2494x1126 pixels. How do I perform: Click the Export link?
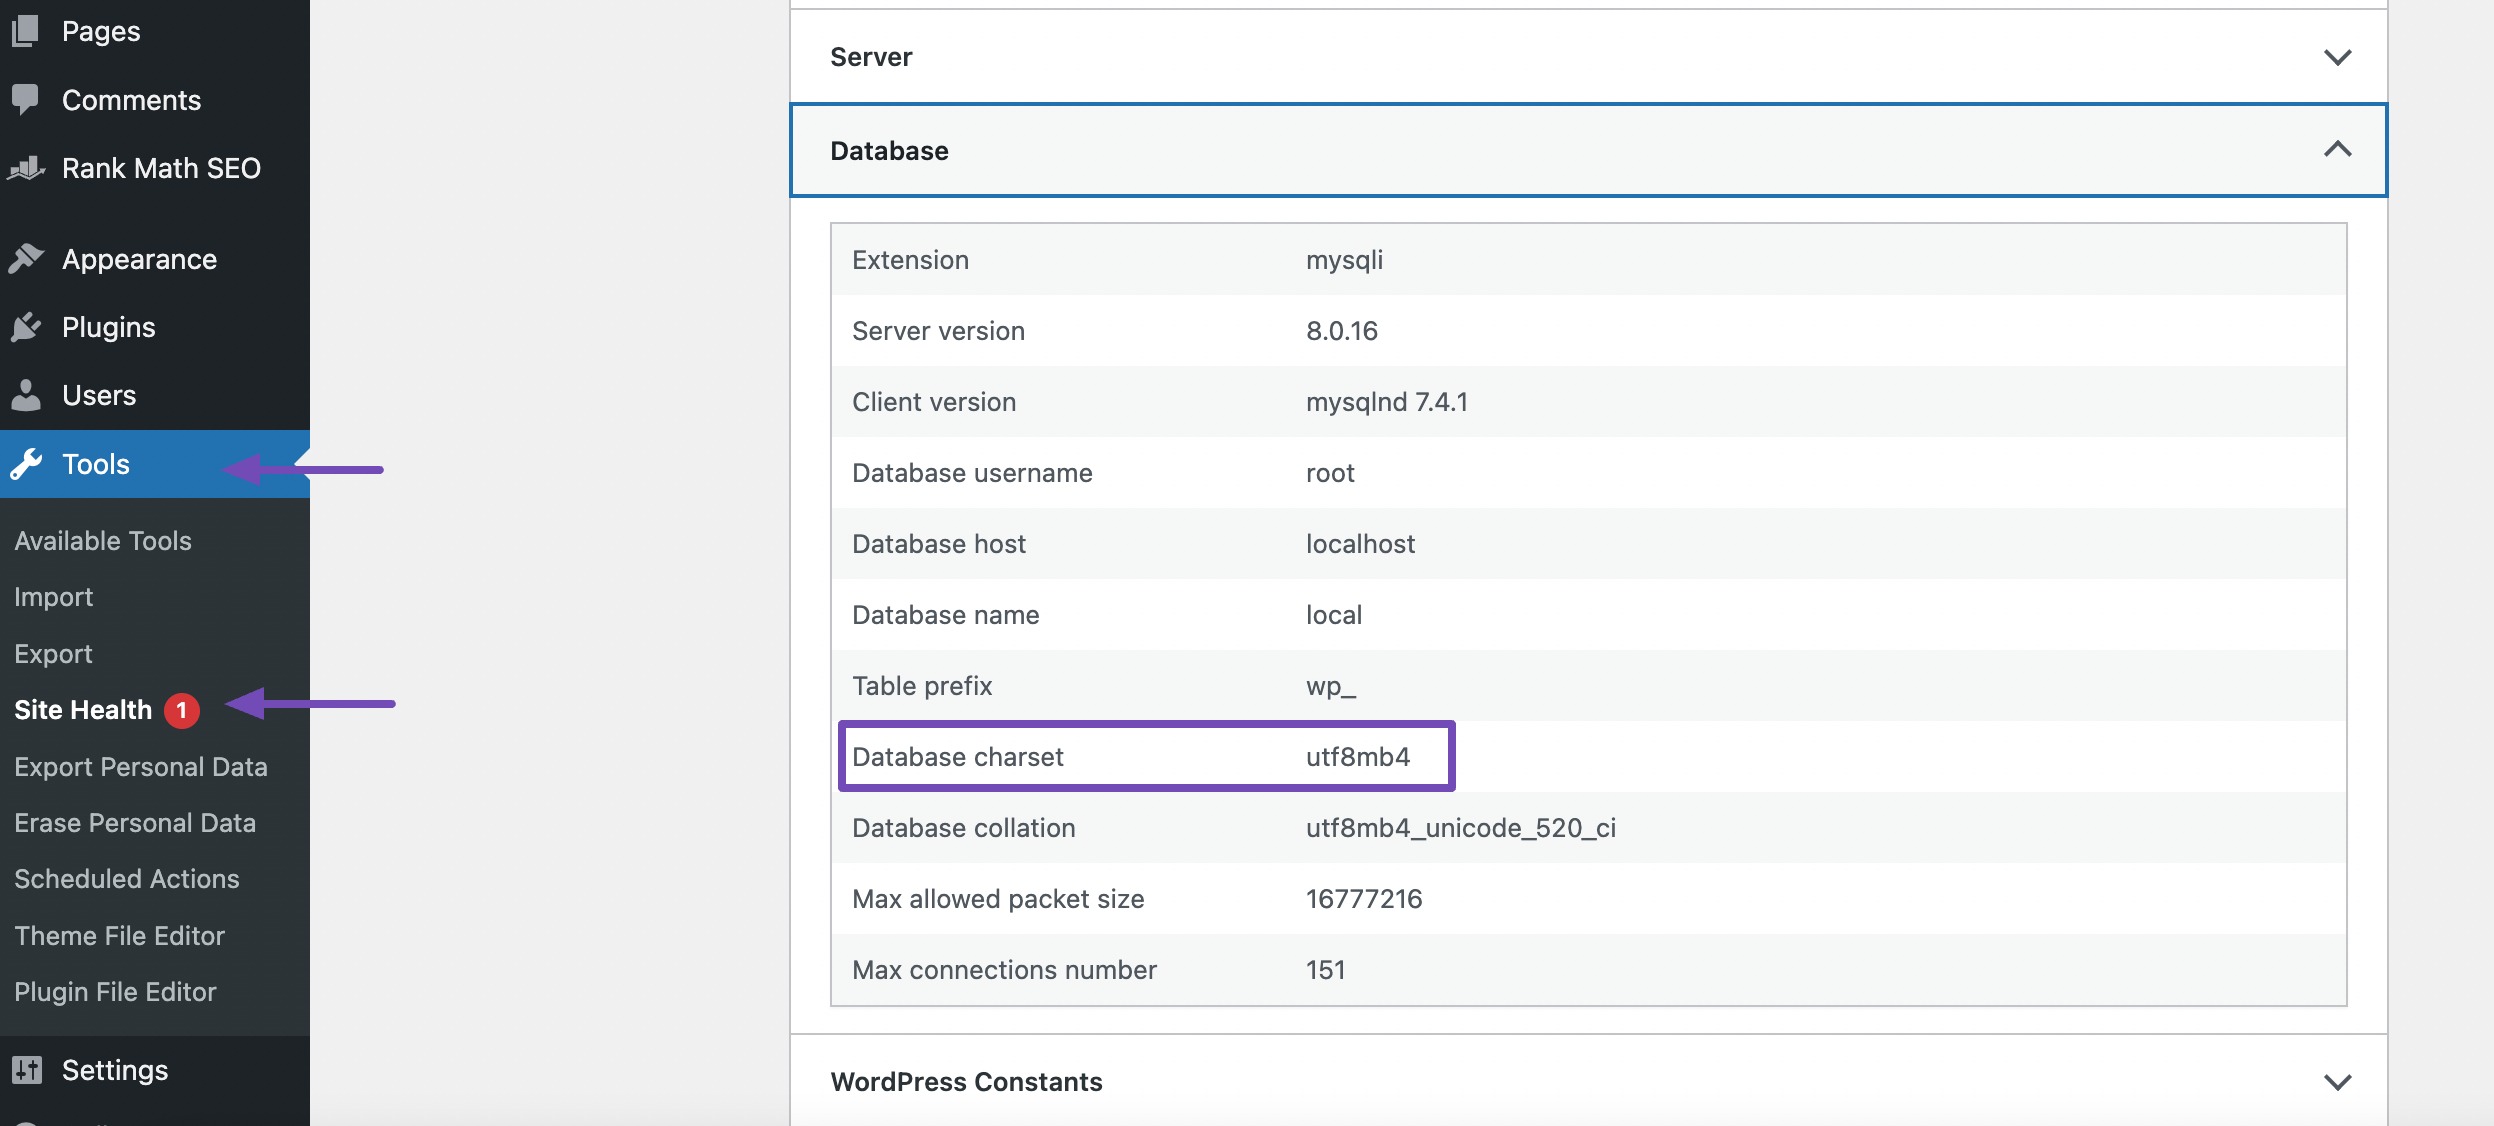[52, 652]
